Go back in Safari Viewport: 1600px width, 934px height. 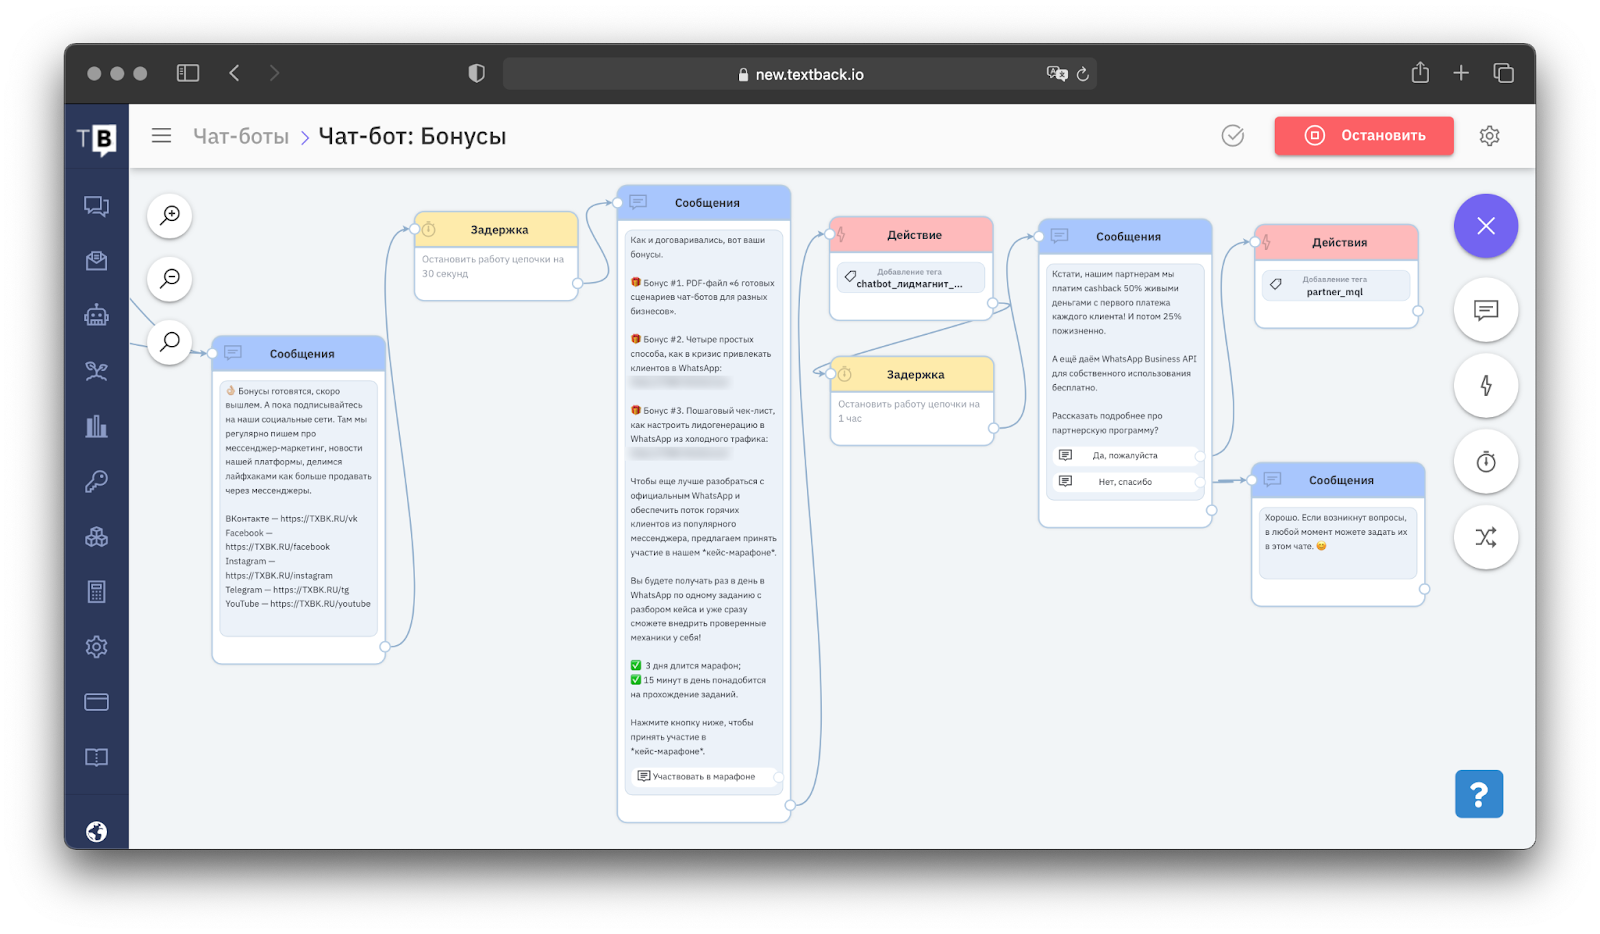(x=234, y=73)
